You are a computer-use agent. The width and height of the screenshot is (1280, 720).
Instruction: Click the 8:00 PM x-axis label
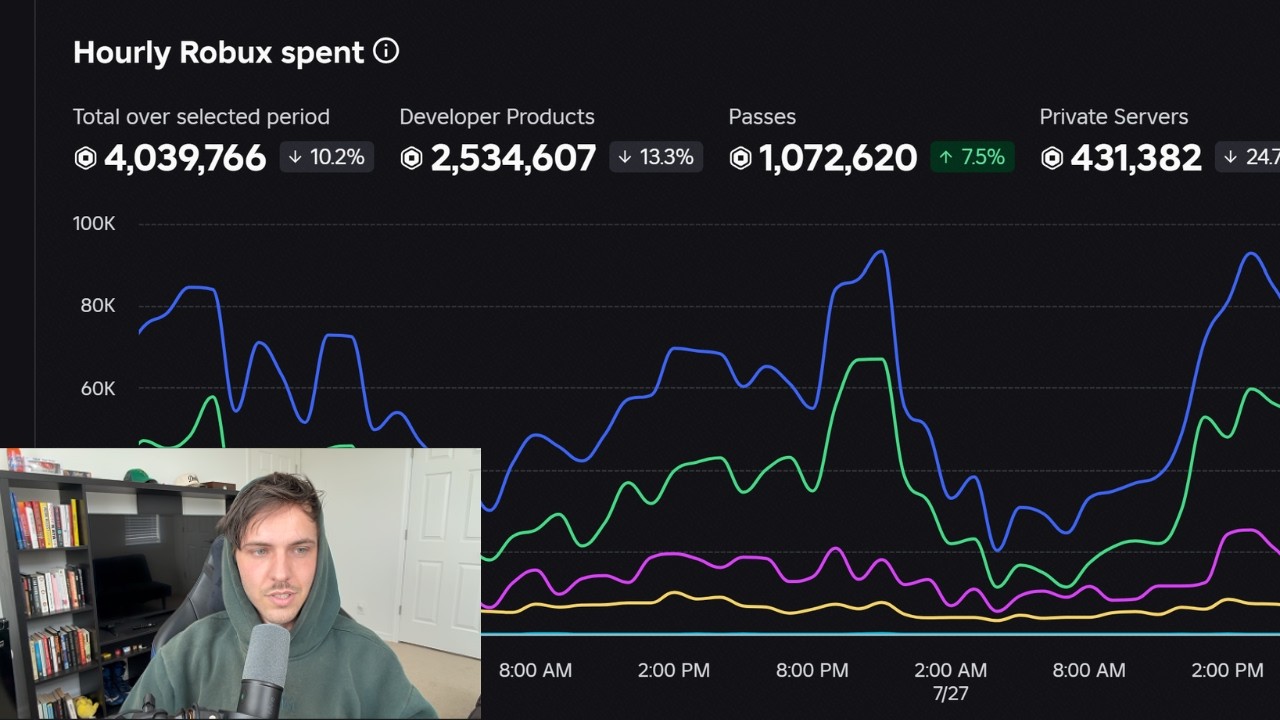812,670
